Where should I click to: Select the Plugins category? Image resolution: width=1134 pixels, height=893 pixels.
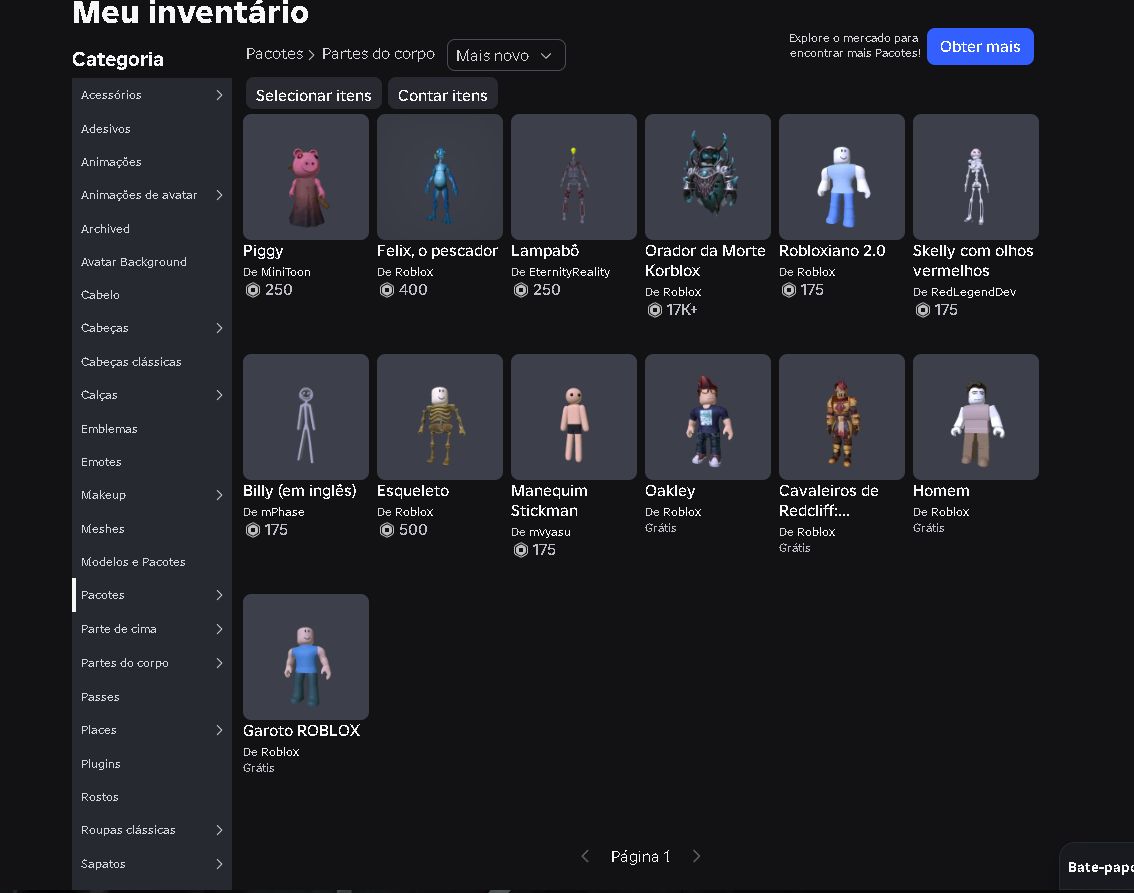152,764
